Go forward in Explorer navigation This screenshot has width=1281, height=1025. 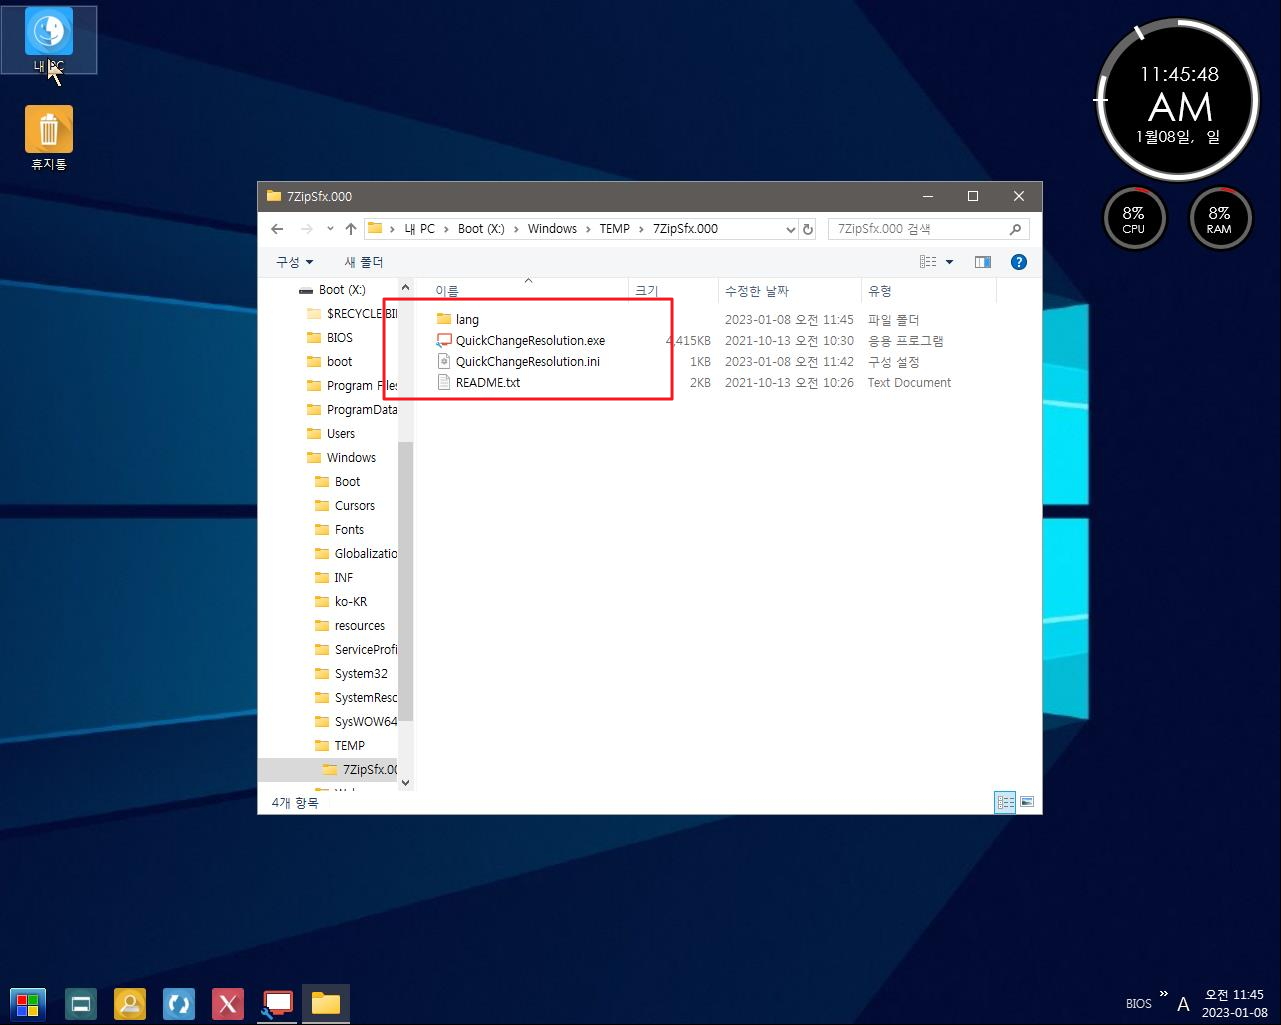click(307, 229)
